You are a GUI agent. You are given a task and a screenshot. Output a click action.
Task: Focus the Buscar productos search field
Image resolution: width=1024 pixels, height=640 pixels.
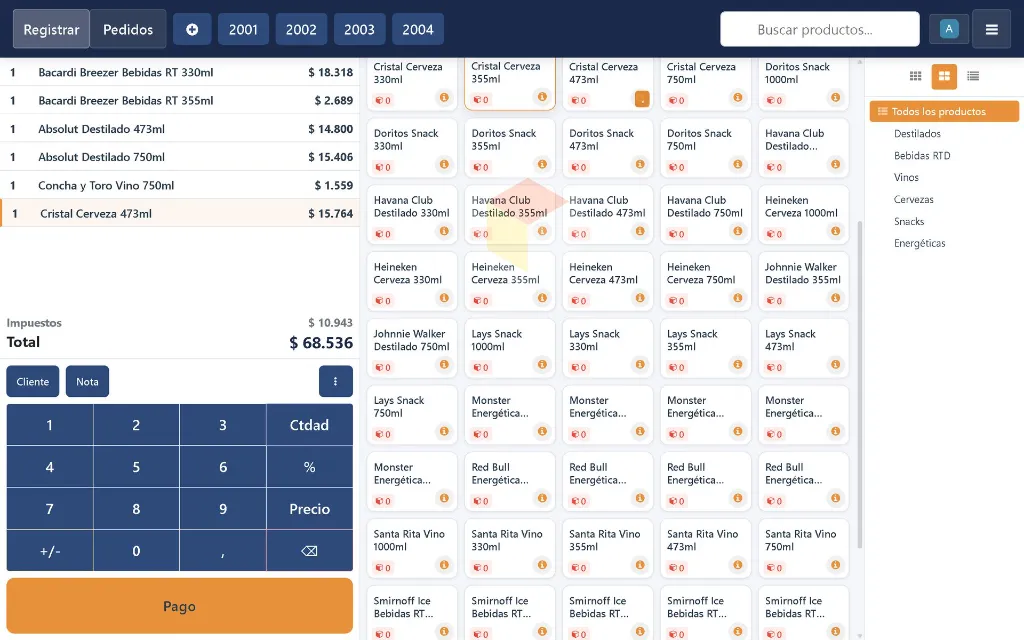(x=820, y=29)
